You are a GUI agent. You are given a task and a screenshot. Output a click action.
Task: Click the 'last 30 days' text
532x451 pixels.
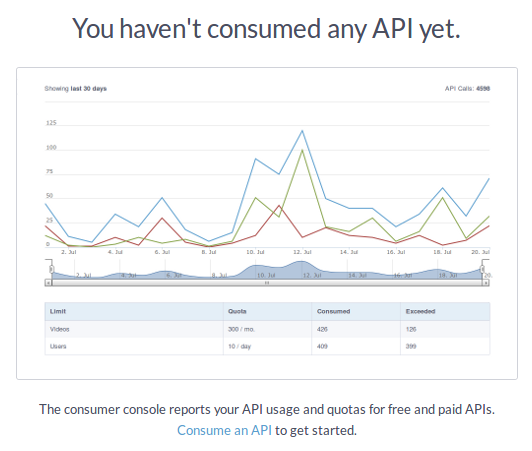[89, 89]
